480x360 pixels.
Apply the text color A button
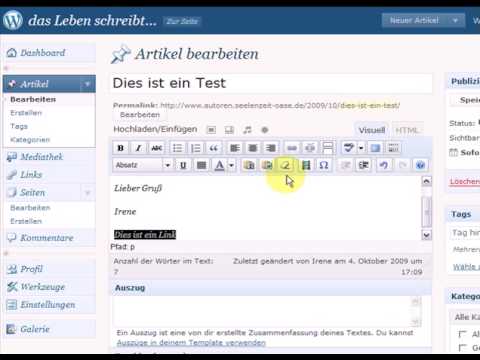[x=219, y=165]
